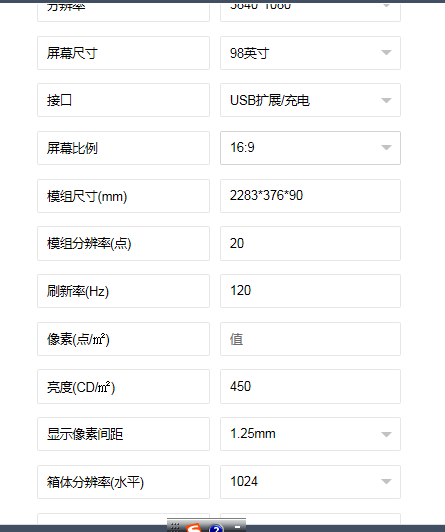Click the Sogou input method icon
445x532 pixels.
click(194, 528)
